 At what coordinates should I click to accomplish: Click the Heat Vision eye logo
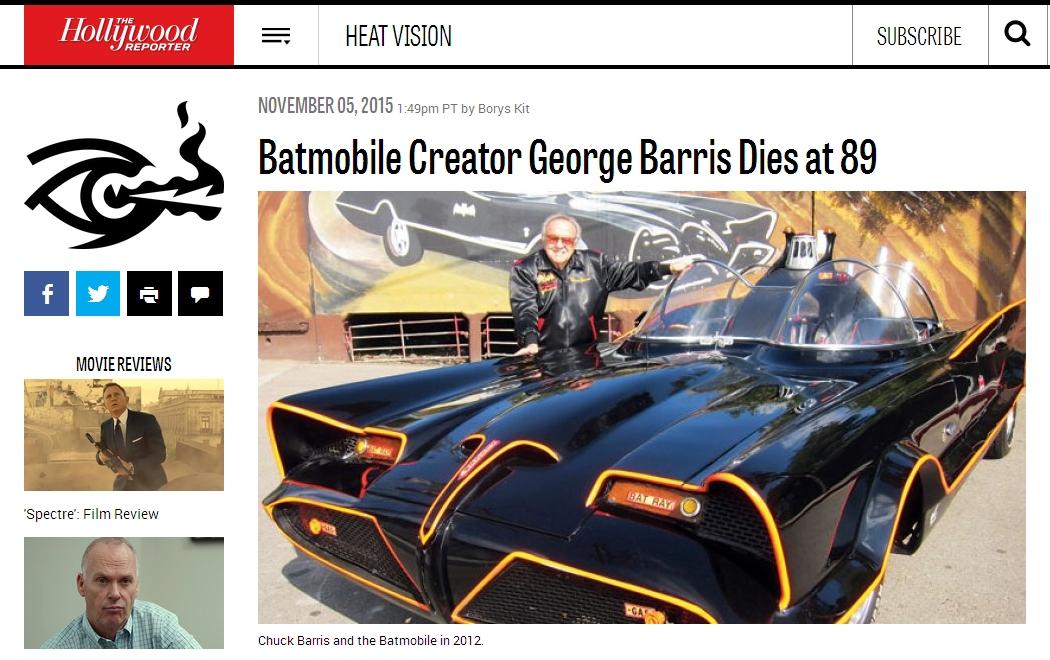(124, 175)
